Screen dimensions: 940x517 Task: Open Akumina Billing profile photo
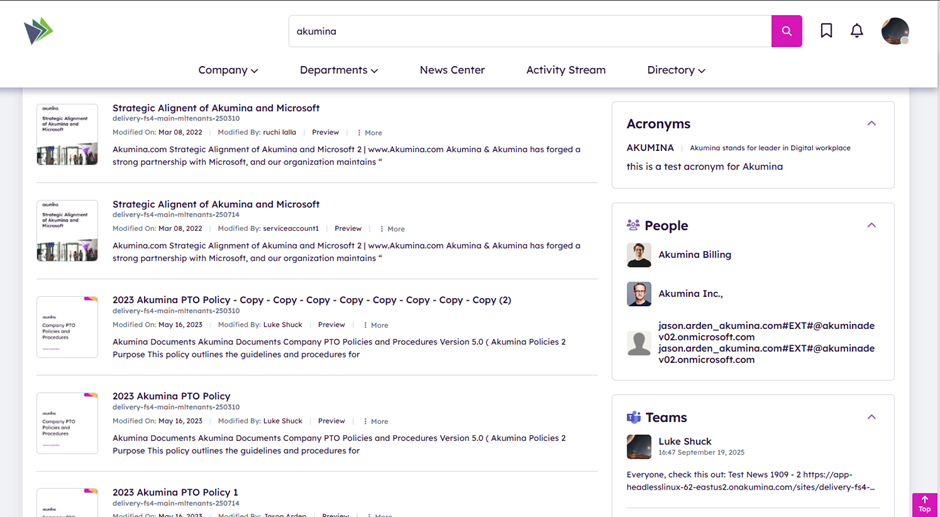[639, 255]
